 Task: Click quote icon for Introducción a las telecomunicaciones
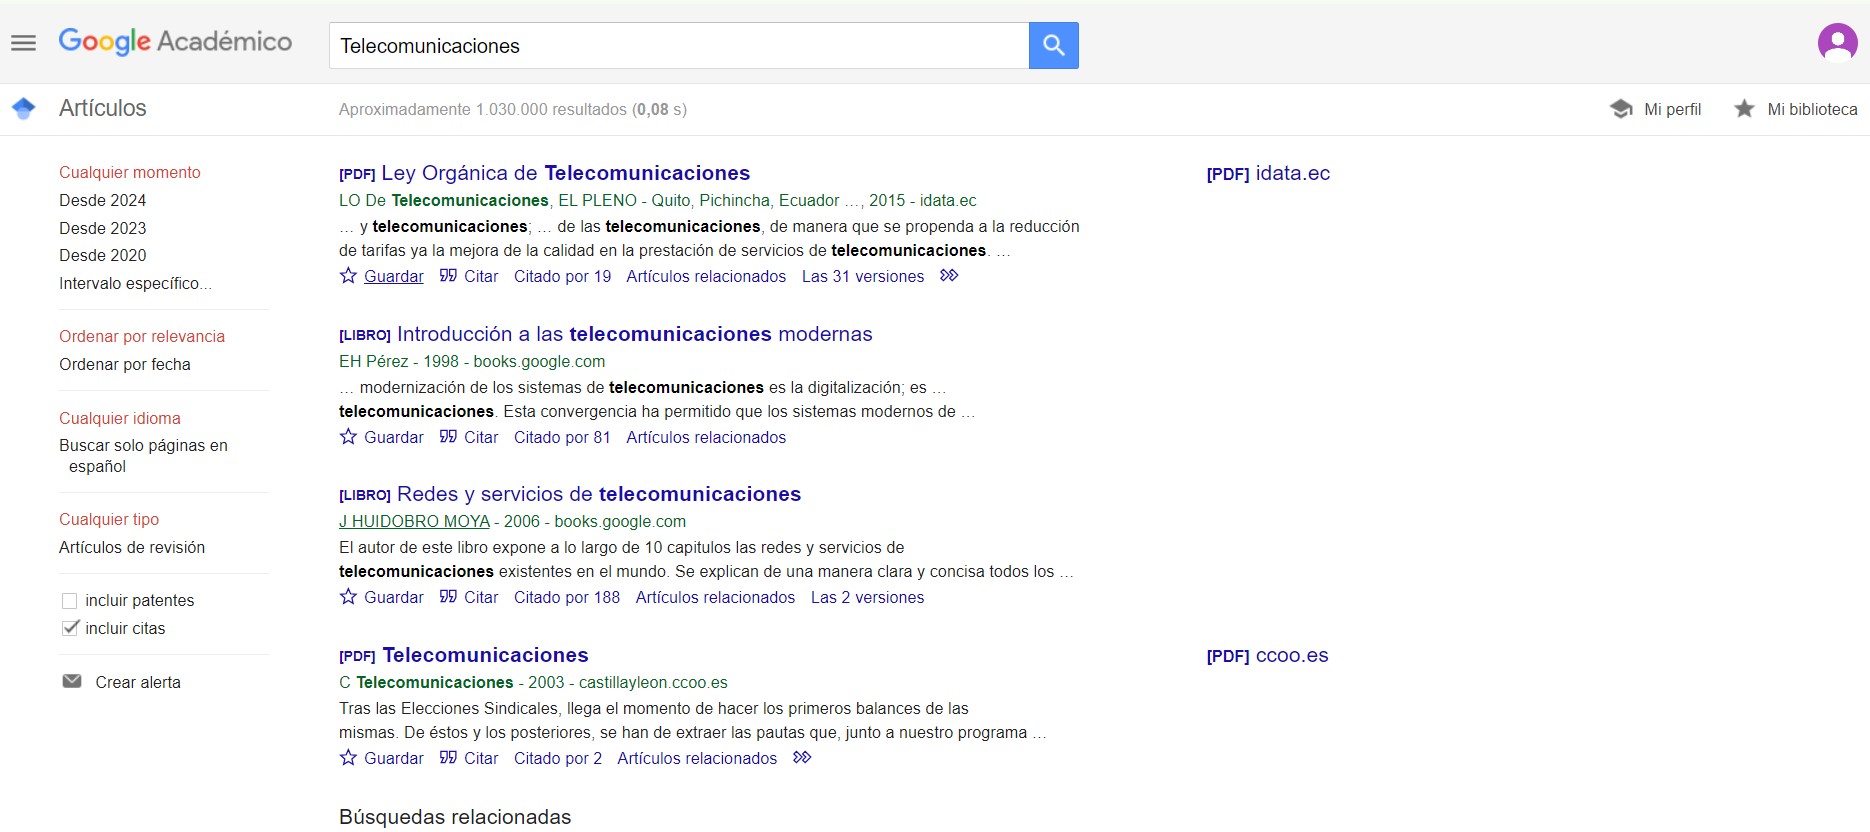click(x=448, y=436)
